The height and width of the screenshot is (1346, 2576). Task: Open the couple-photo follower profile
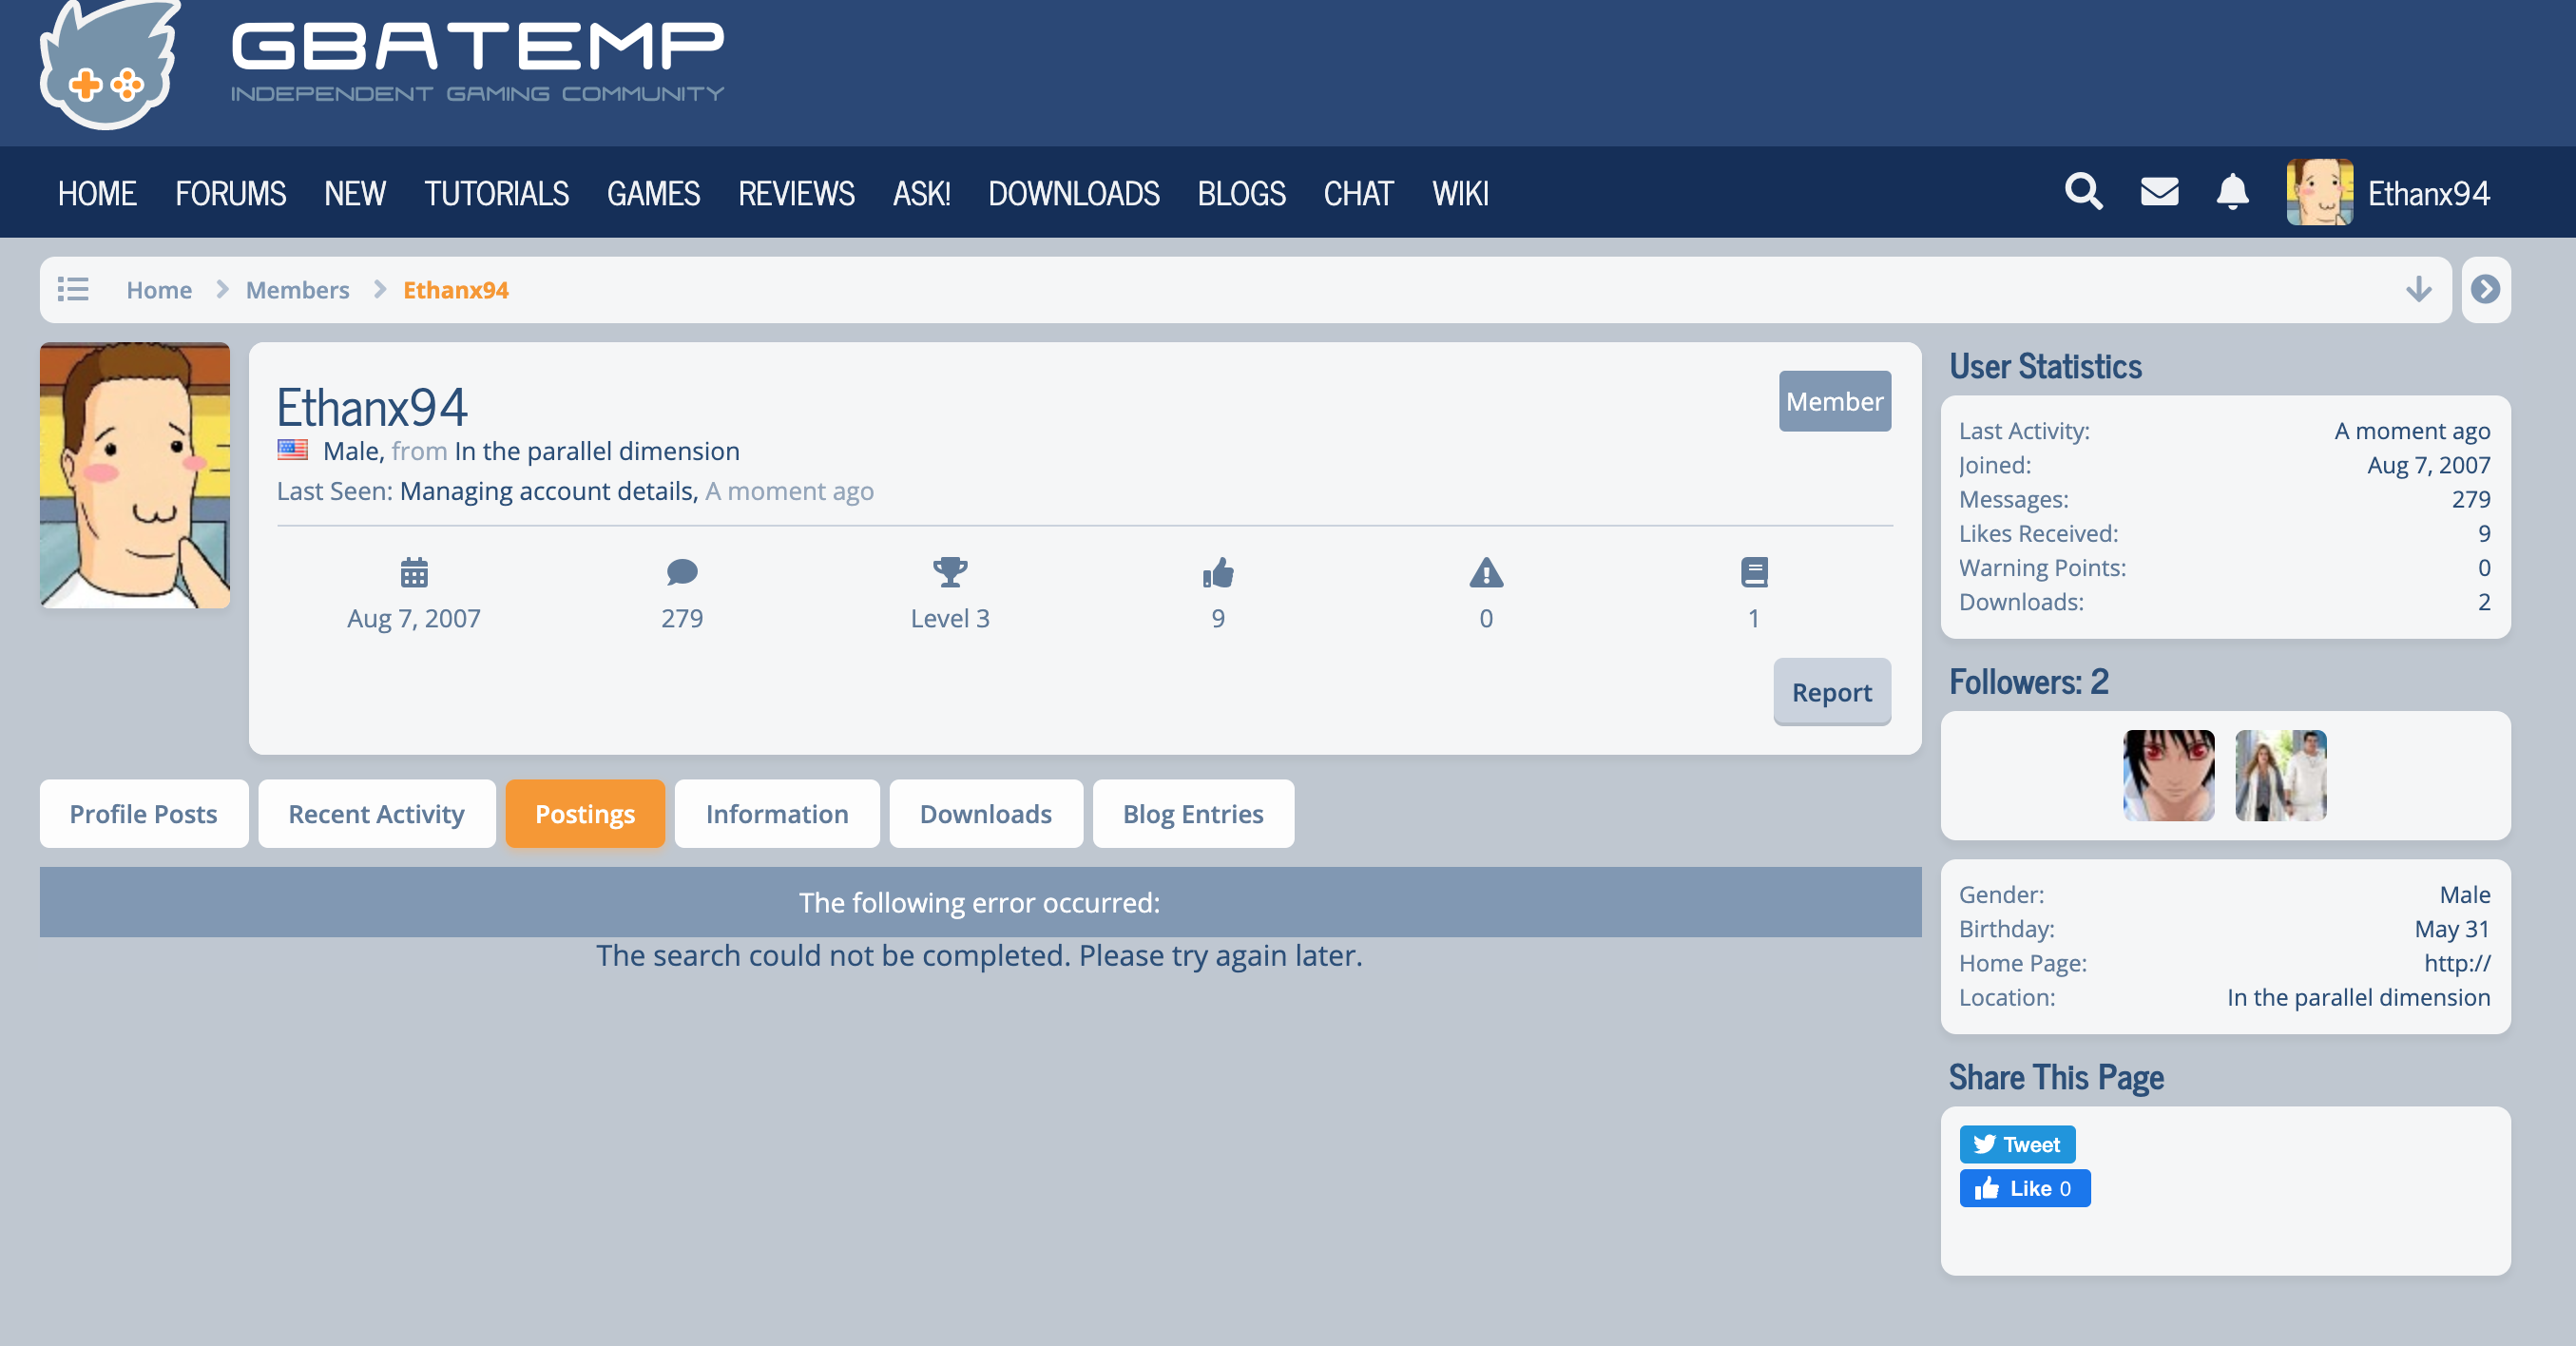tap(2281, 775)
